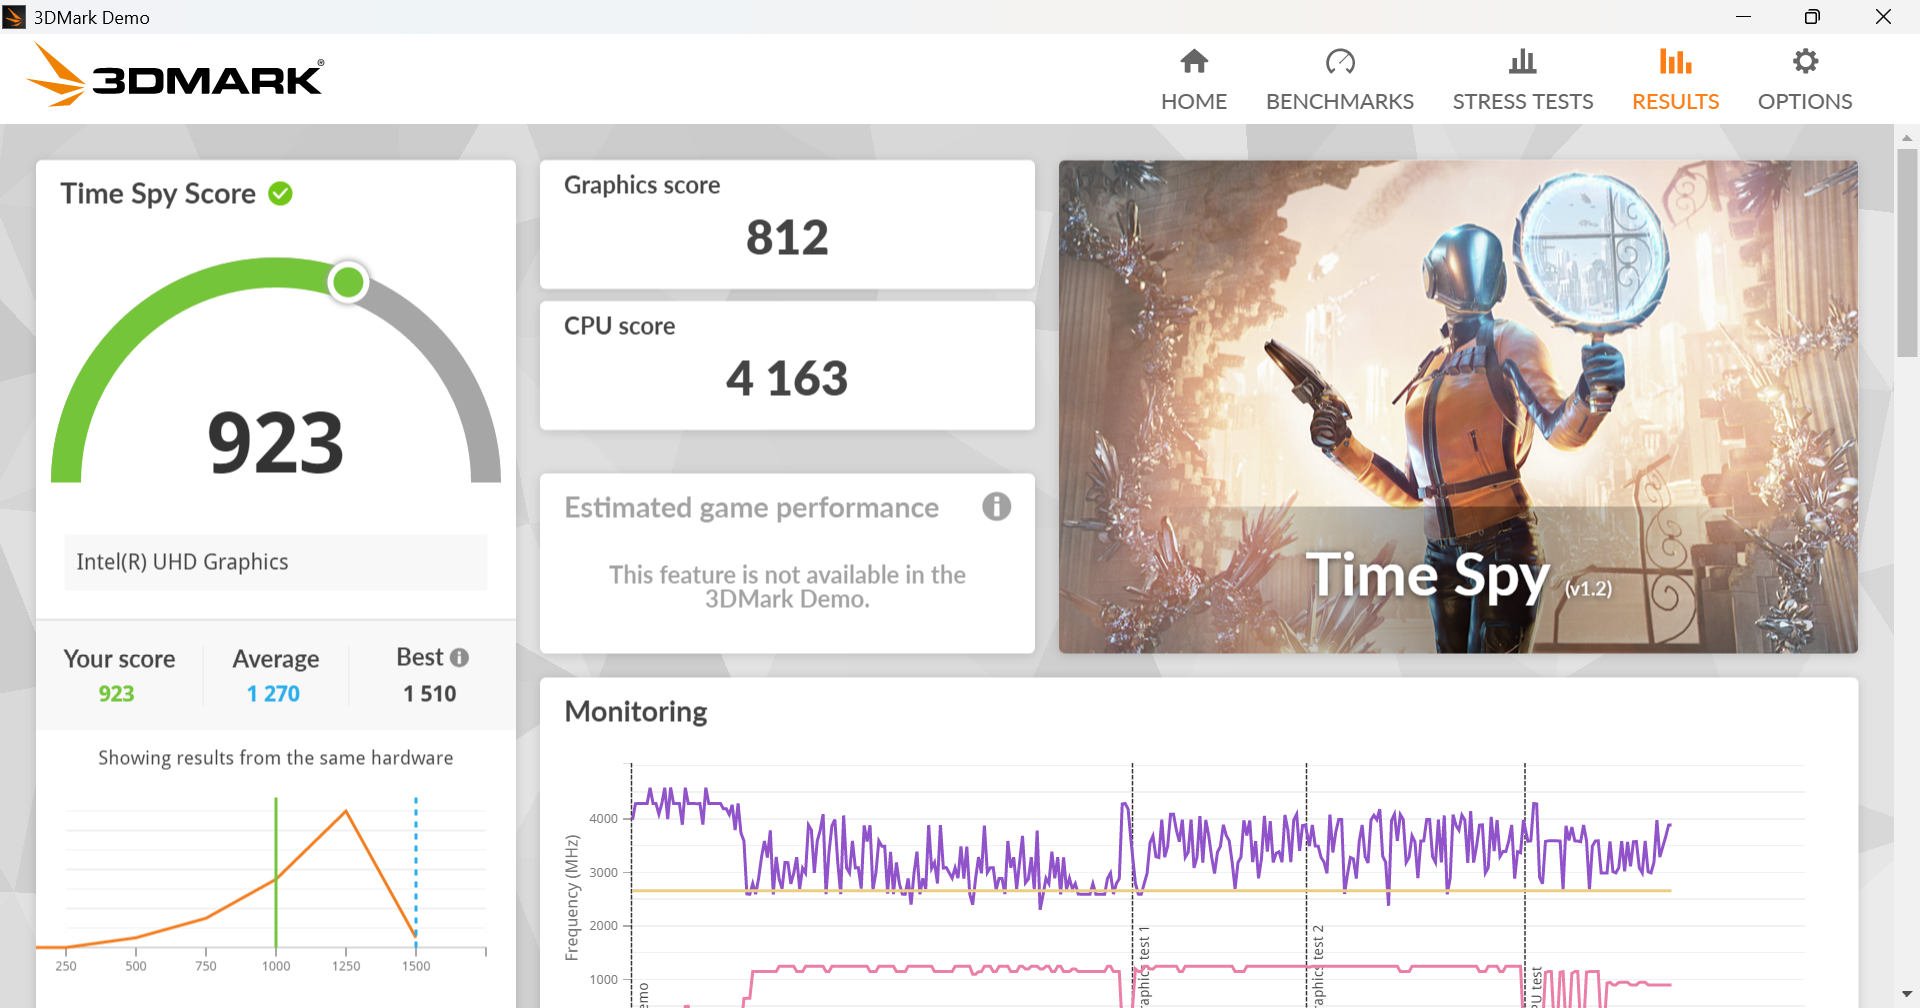Select the BENCHMARKS tab label

click(x=1340, y=102)
